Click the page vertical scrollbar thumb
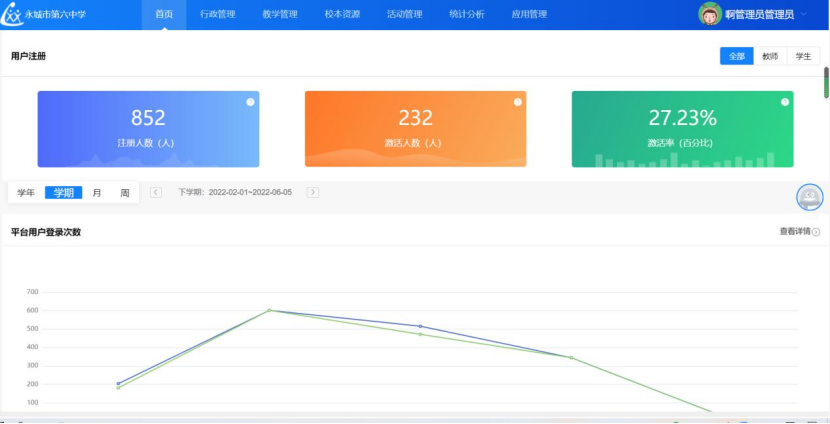 click(826, 83)
